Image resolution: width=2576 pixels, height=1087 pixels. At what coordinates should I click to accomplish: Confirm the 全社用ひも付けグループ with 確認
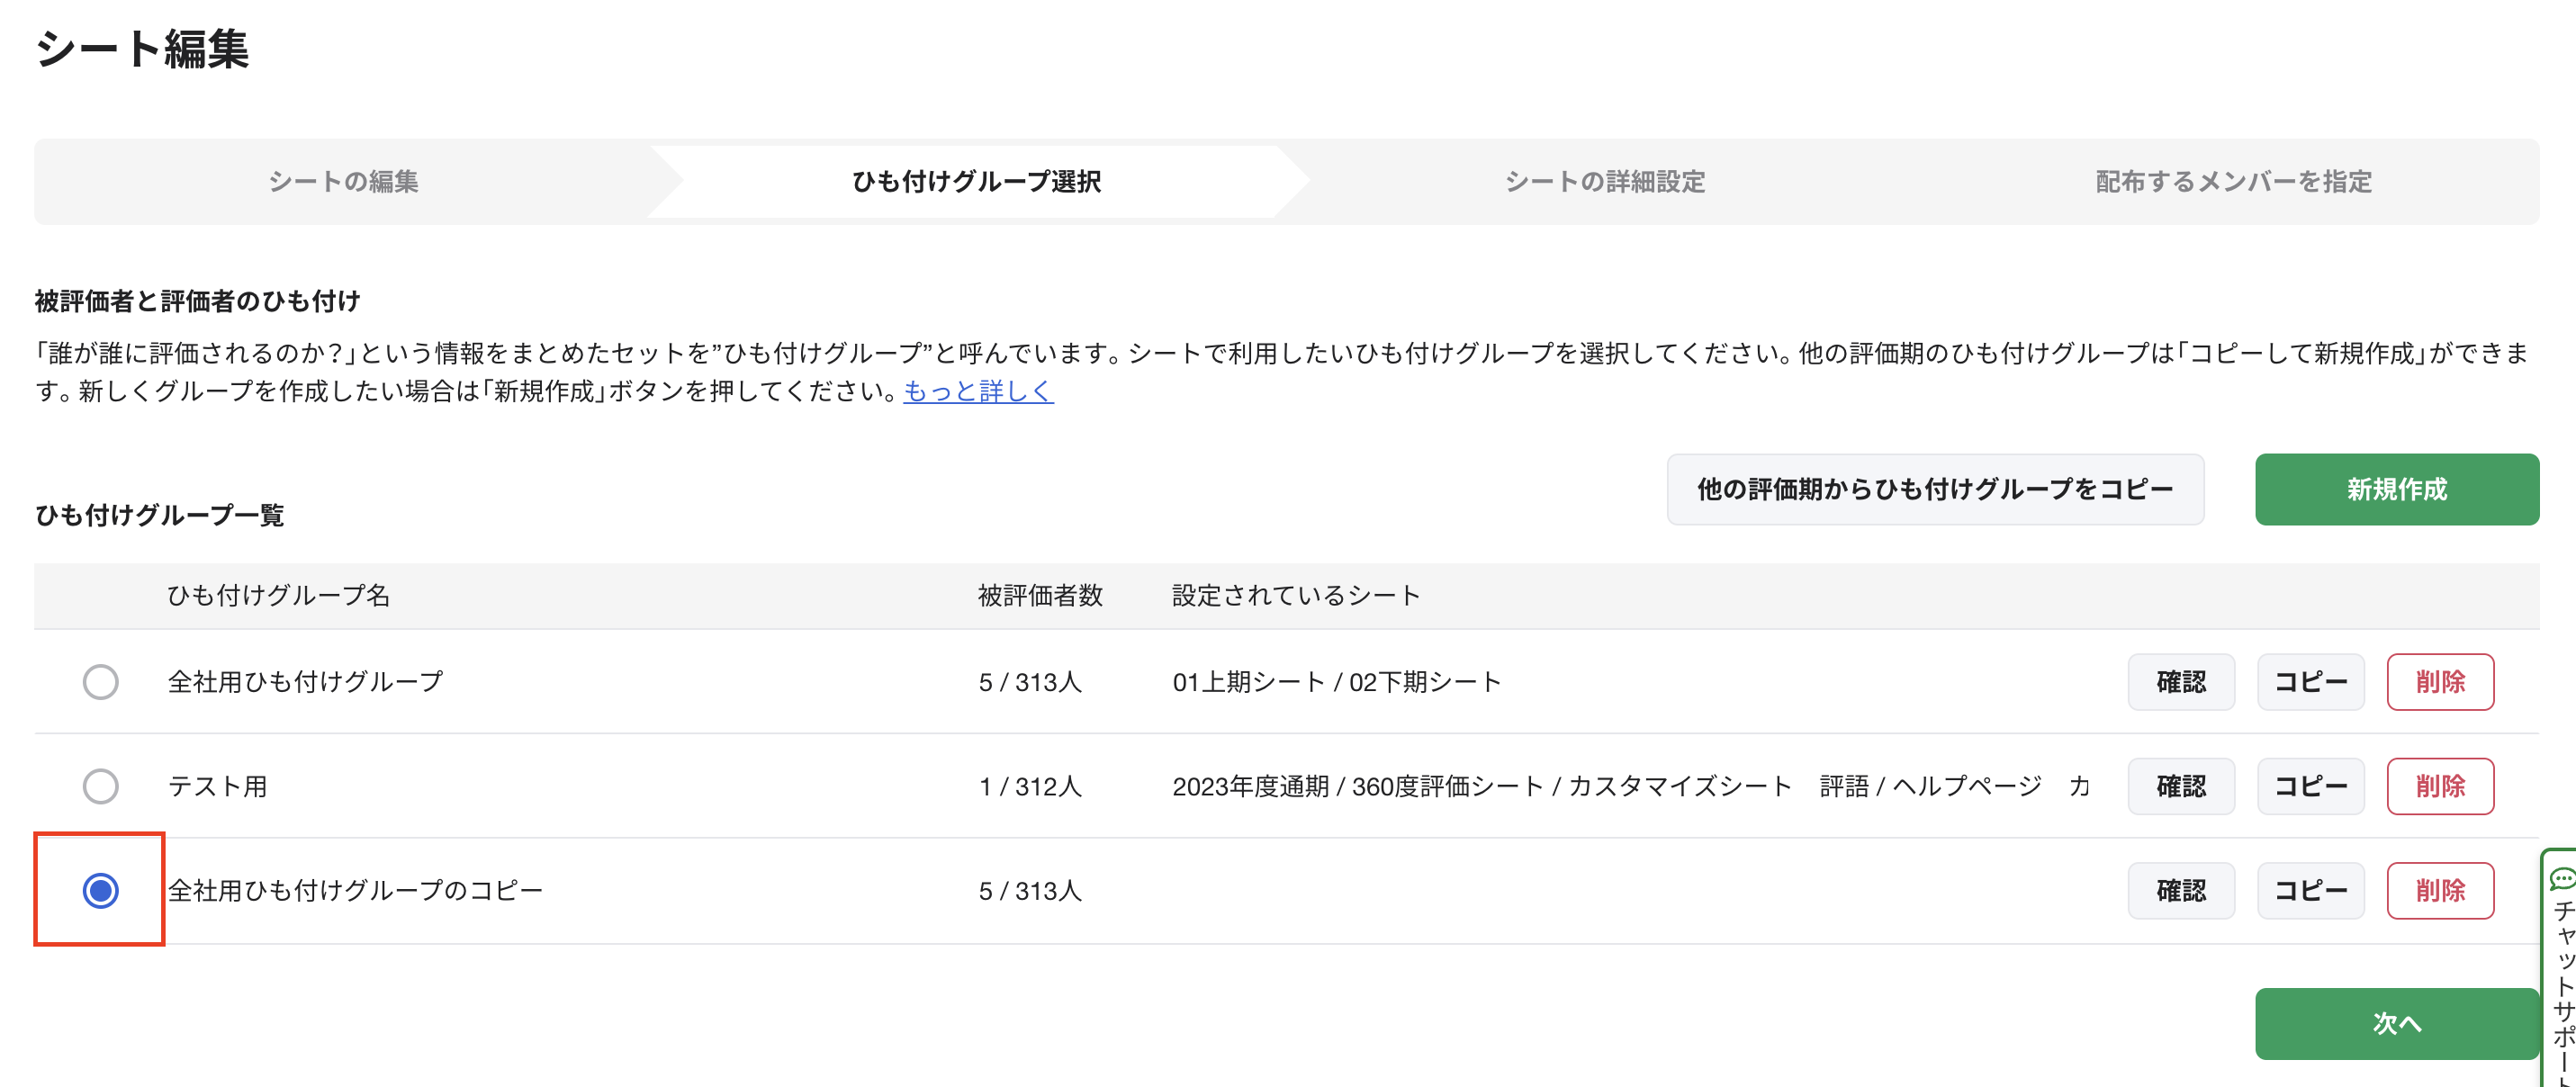2181,681
